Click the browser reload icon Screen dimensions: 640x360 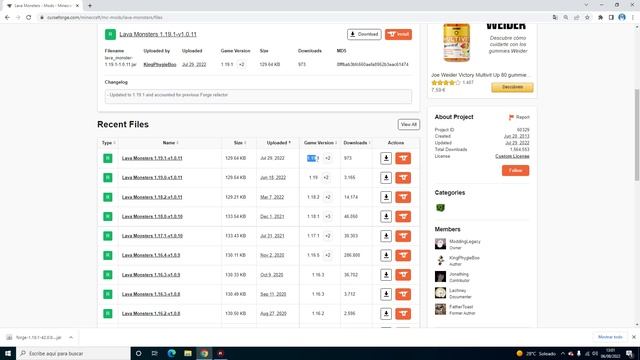[29, 17]
